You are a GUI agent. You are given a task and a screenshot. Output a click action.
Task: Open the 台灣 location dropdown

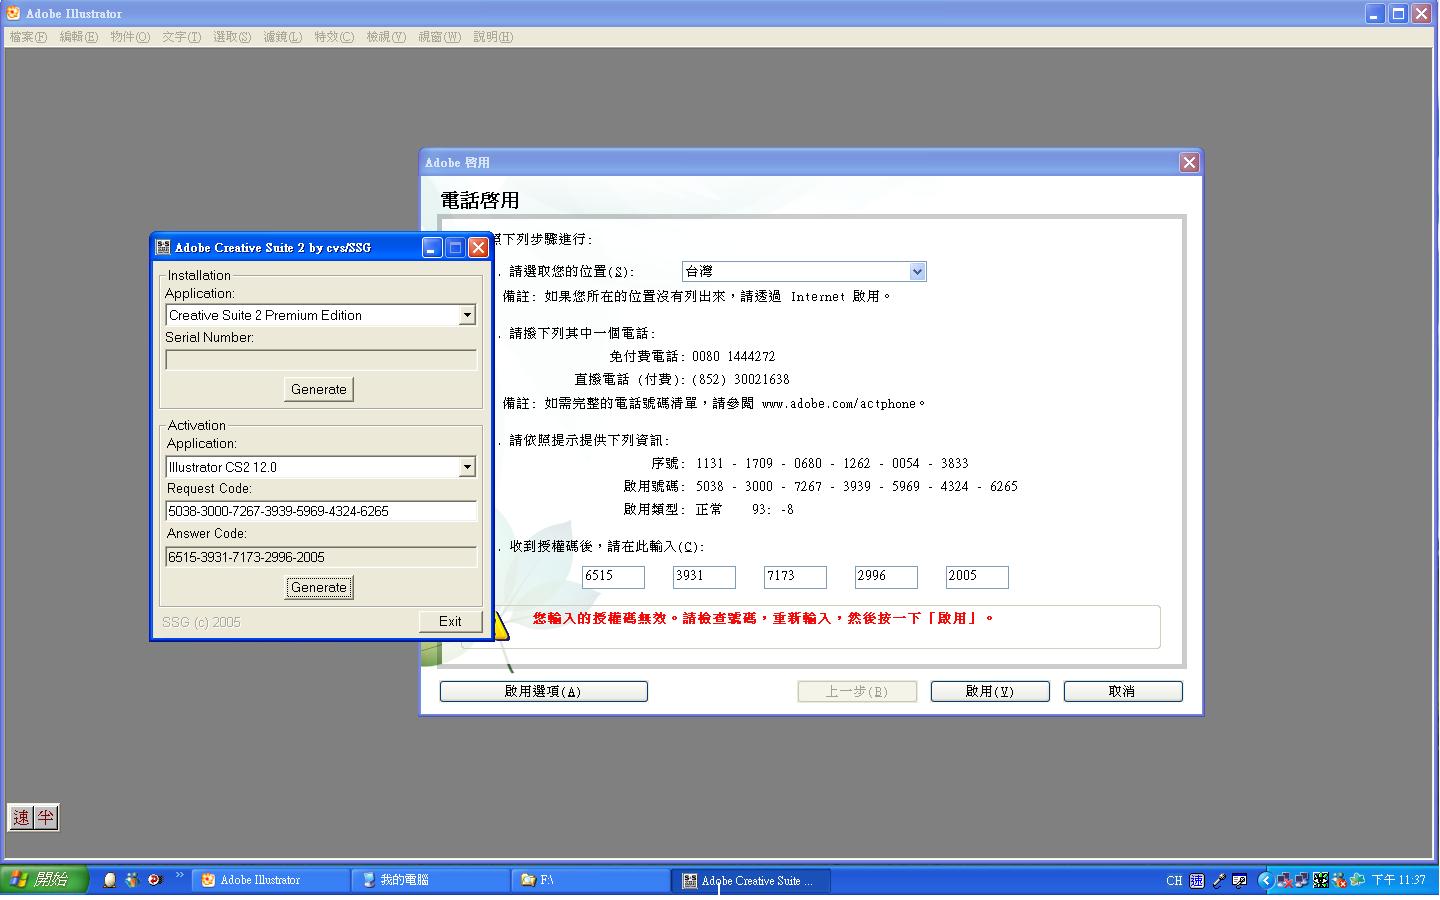pyautogui.click(x=804, y=271)
